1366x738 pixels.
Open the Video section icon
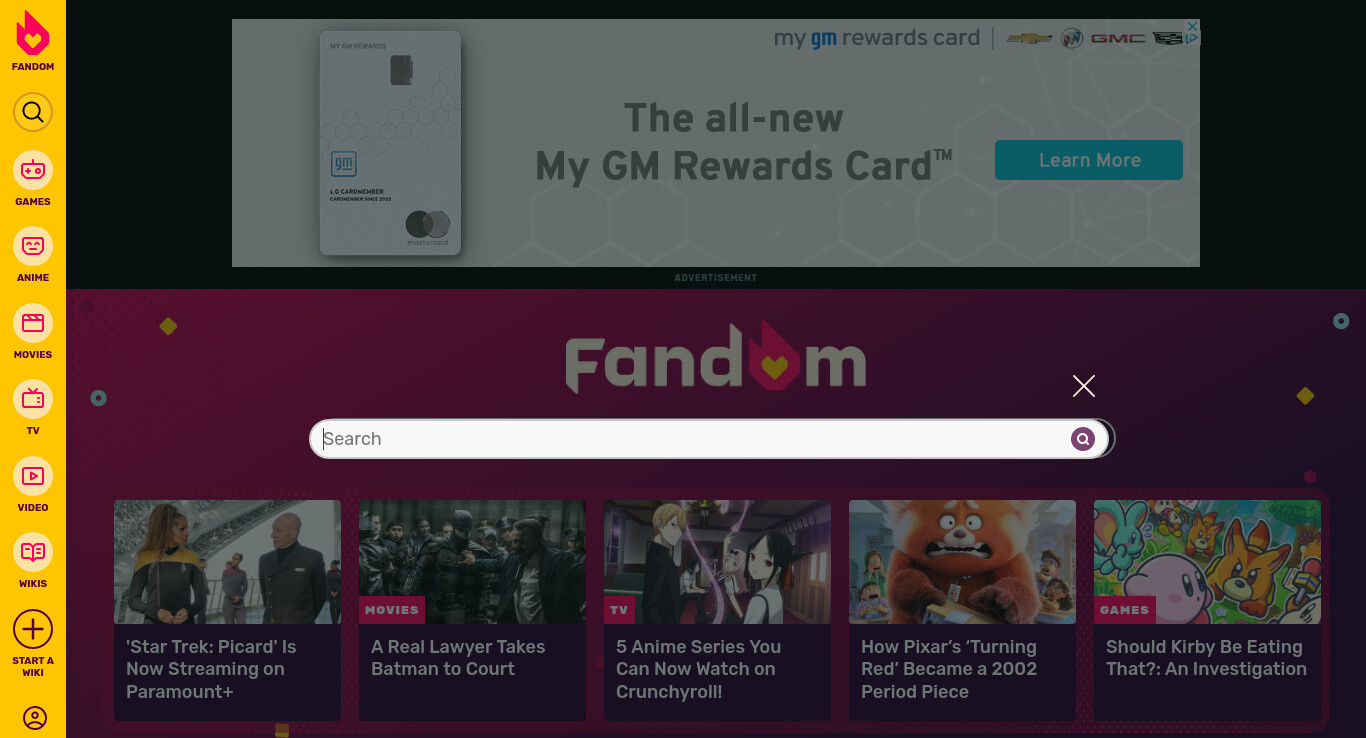(33, 476)
